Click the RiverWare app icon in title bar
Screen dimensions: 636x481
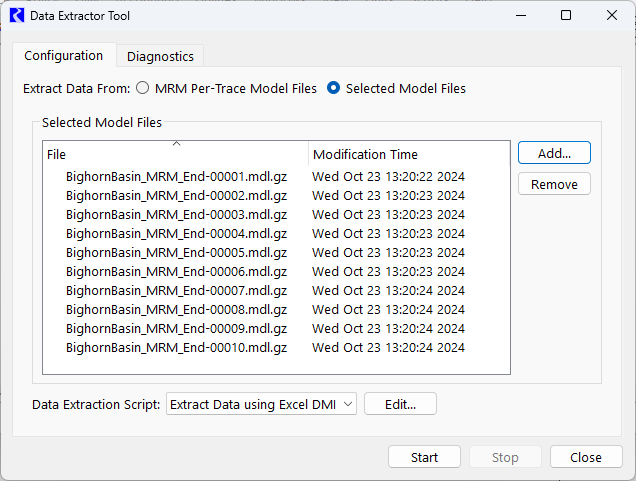17,16
